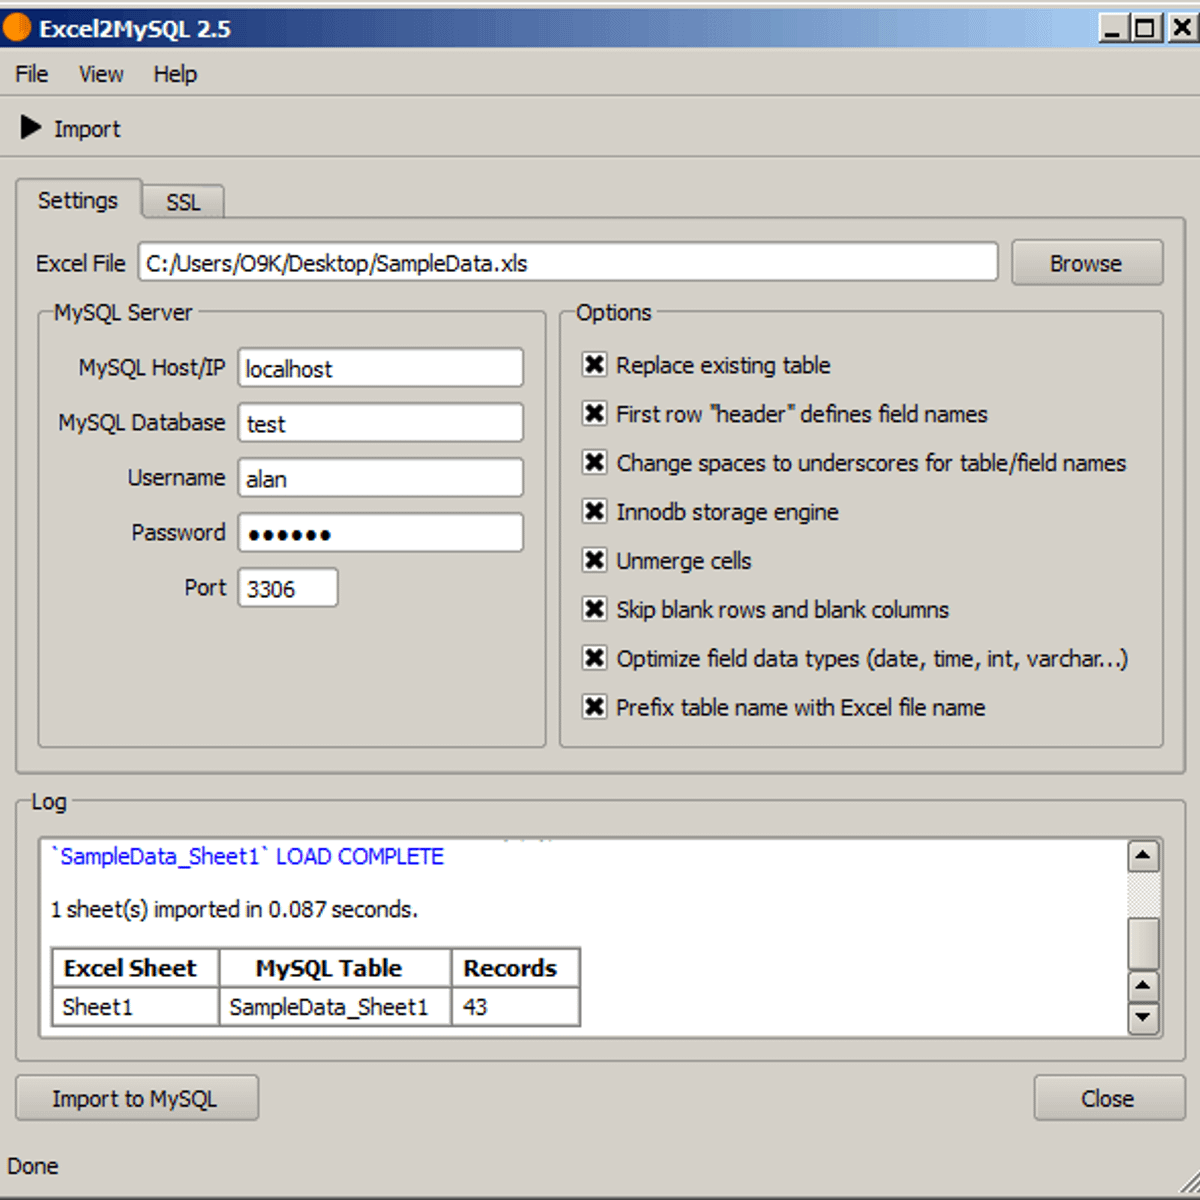Open the Help menu
The image size is (1200, 1200).
[175, 74]
